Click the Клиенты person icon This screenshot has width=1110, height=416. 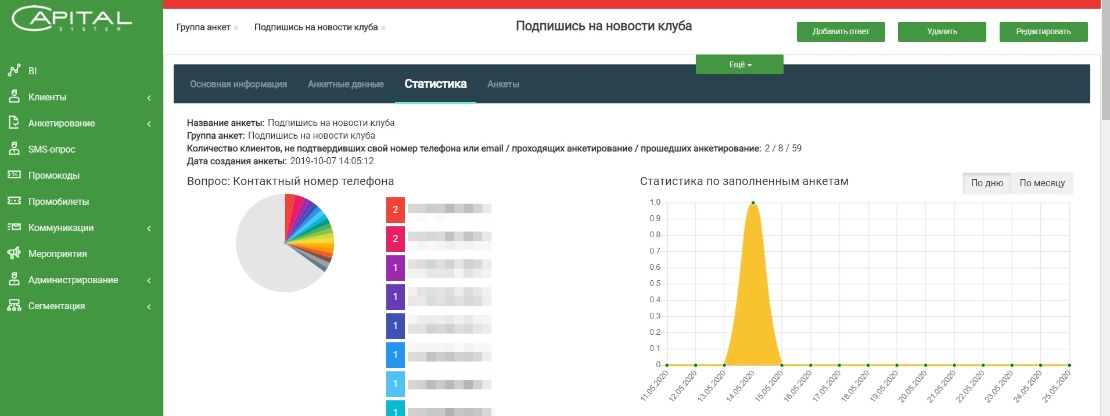coord(13,97)
